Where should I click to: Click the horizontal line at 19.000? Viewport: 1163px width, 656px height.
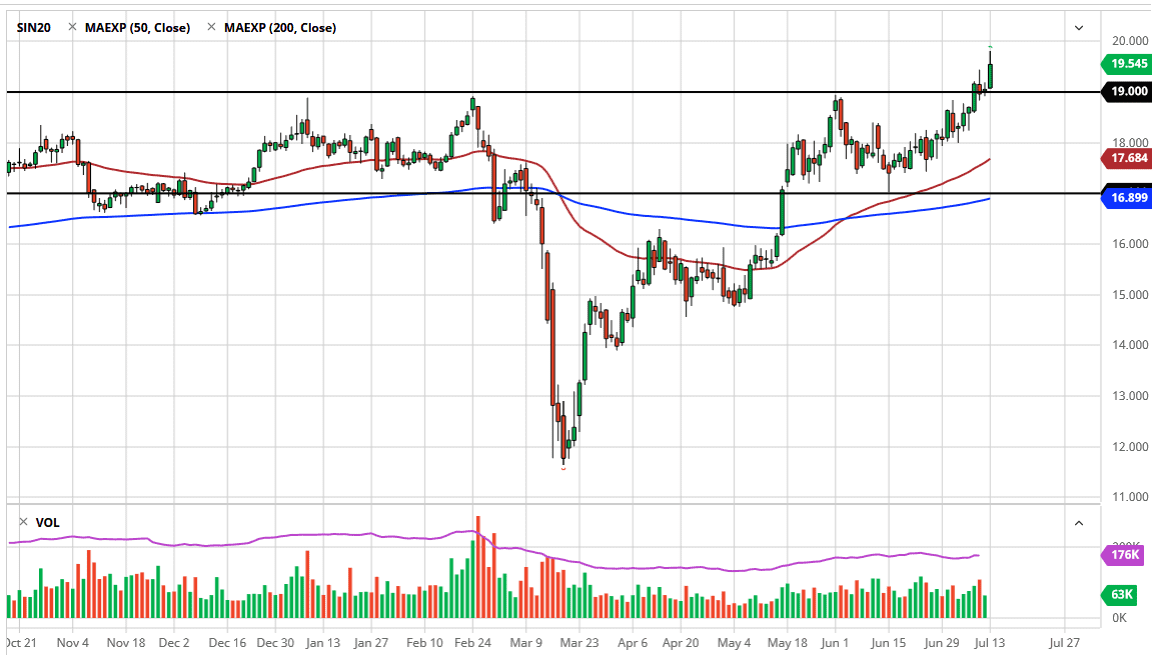600,92
